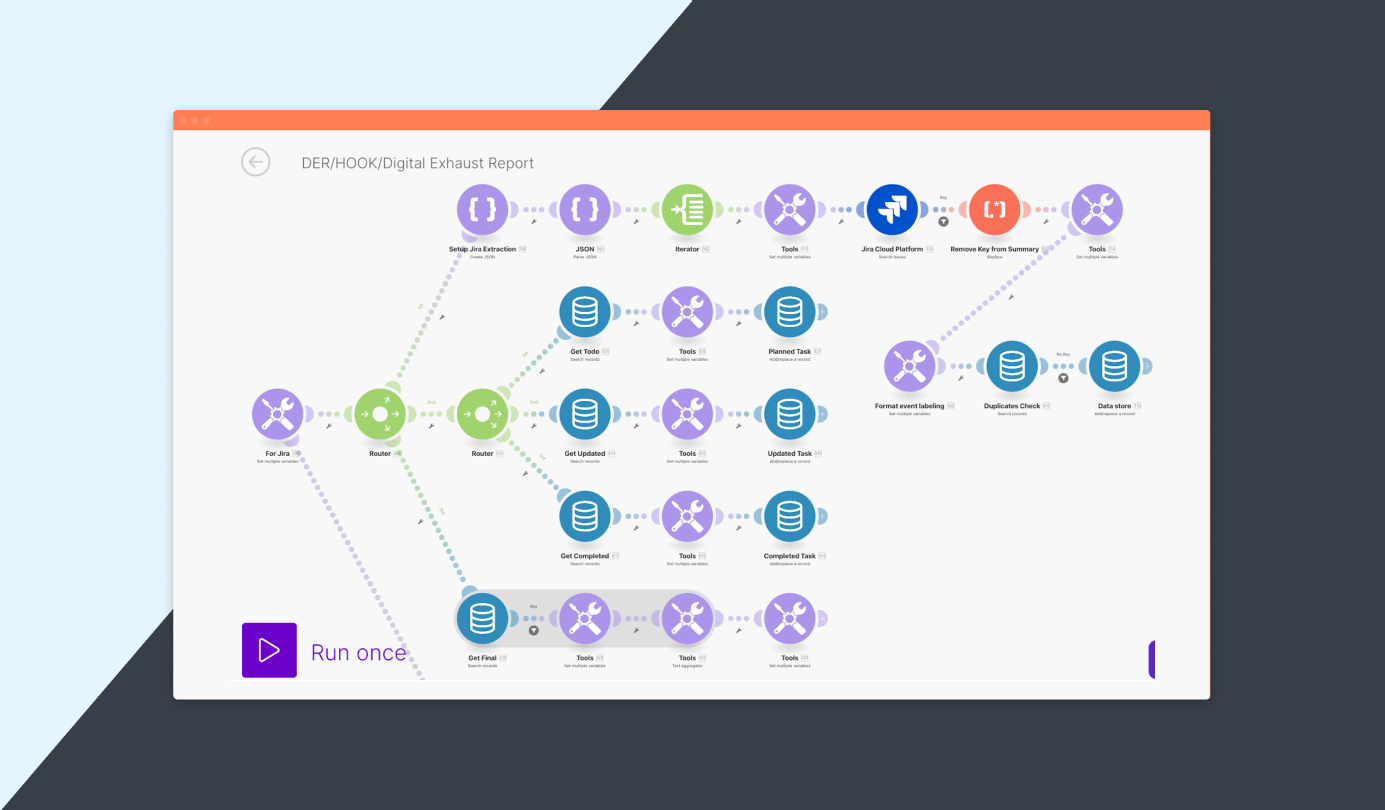Open the Key filter after Jira Cloud Platform
This screenshot has height=810, width=1385.
943,221
